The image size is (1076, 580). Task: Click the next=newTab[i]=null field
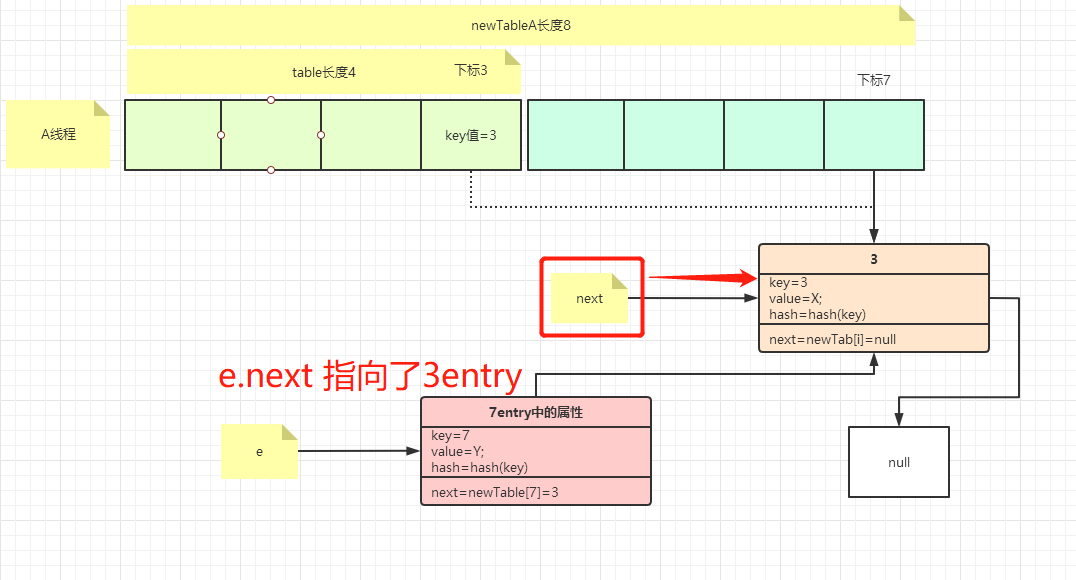coord(873,338)
